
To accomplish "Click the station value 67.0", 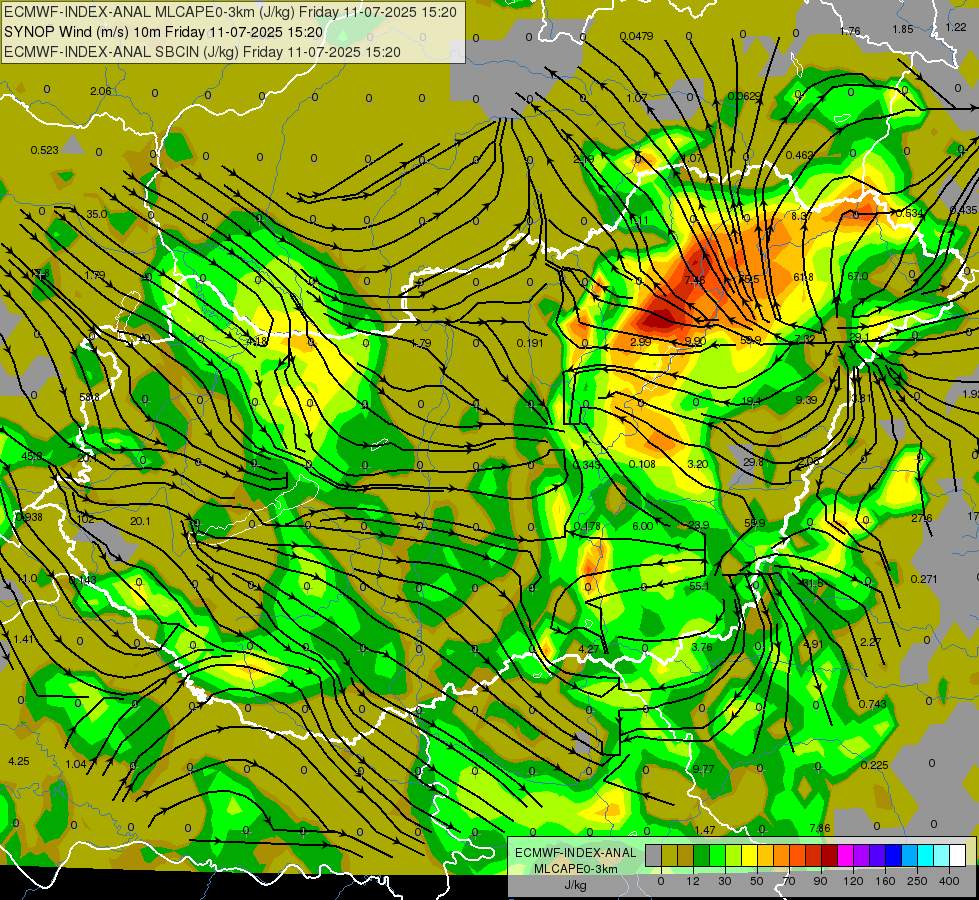I will coord(858,277).
